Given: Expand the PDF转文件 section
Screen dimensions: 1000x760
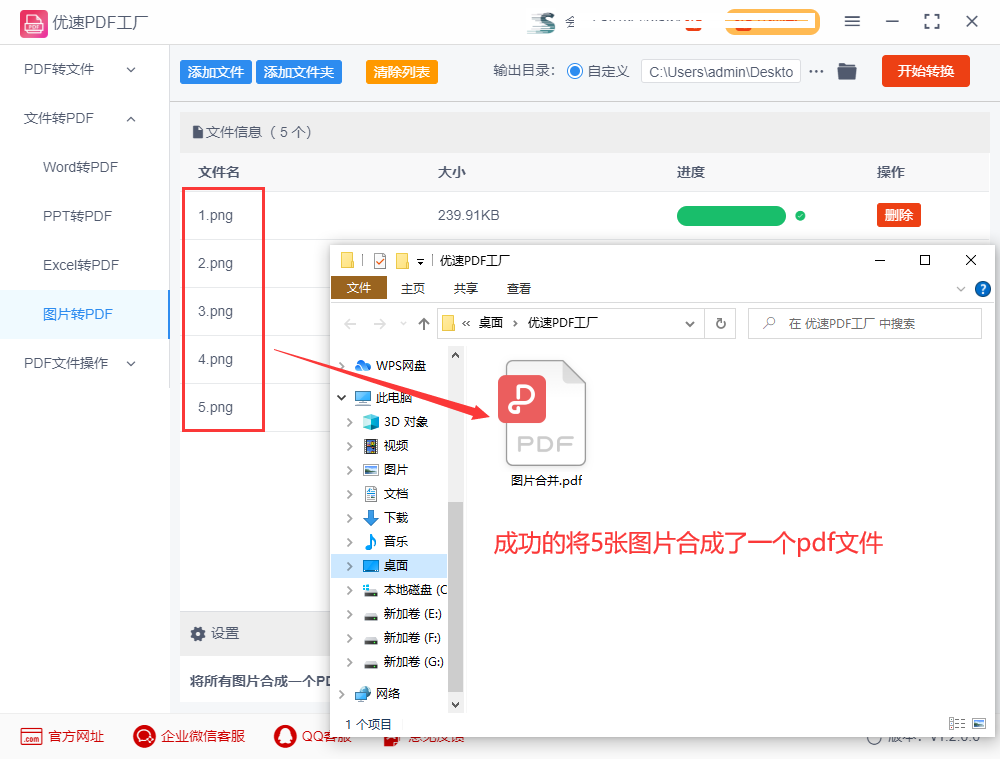Looking at the screenshot, I should [131, 69].
